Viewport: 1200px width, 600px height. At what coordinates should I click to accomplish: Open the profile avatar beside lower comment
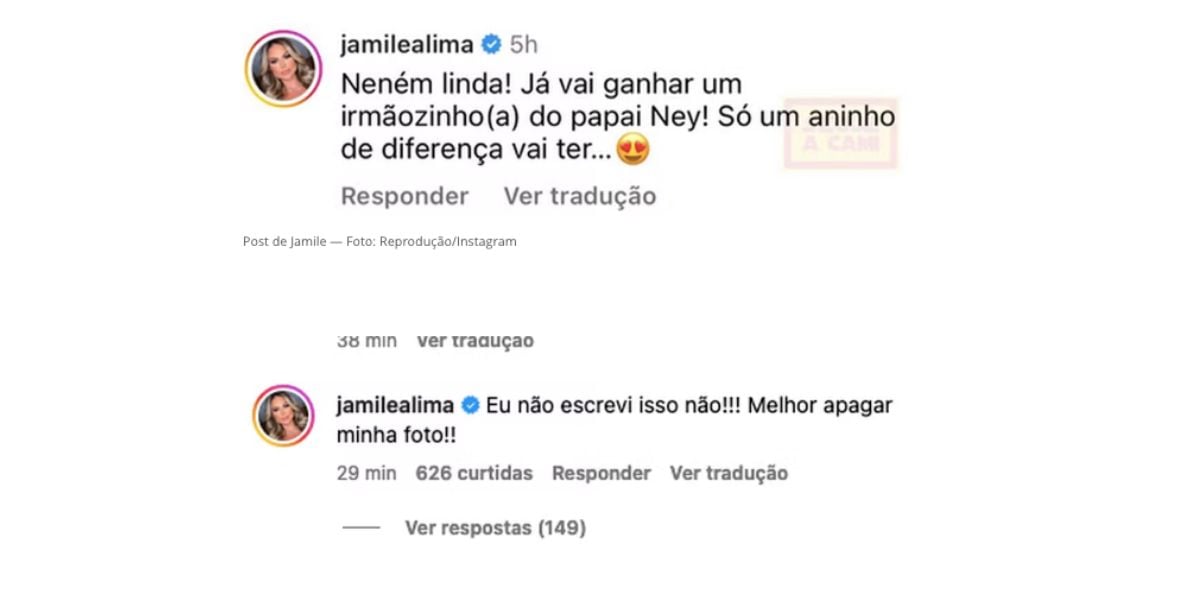(283, 415)
